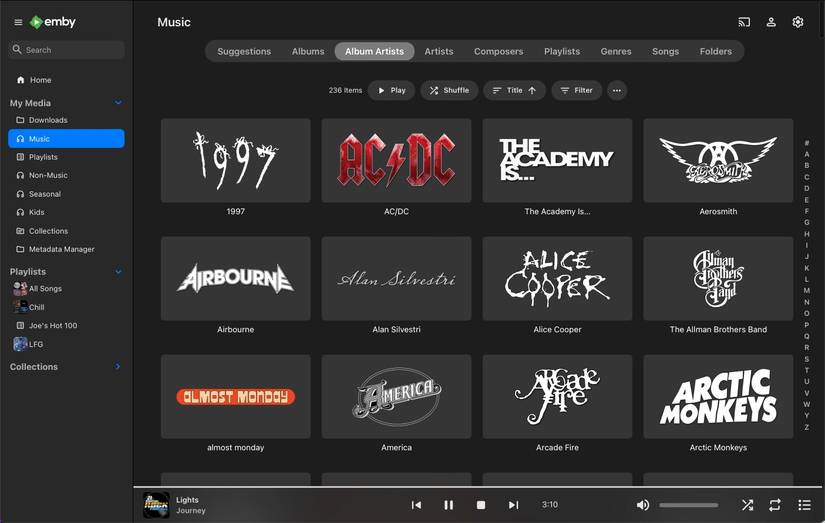The height and width of the screenshot is (523, 825).
Task: Stop playback
Action: [480, 505]
